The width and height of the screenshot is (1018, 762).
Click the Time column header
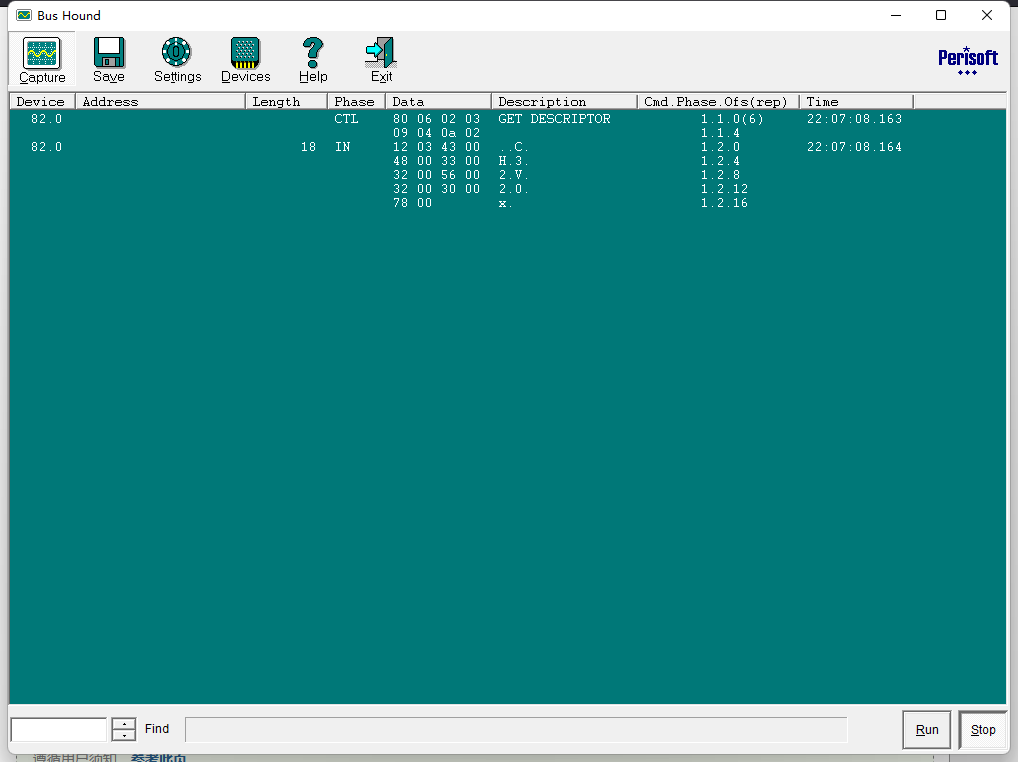(855, 101)
